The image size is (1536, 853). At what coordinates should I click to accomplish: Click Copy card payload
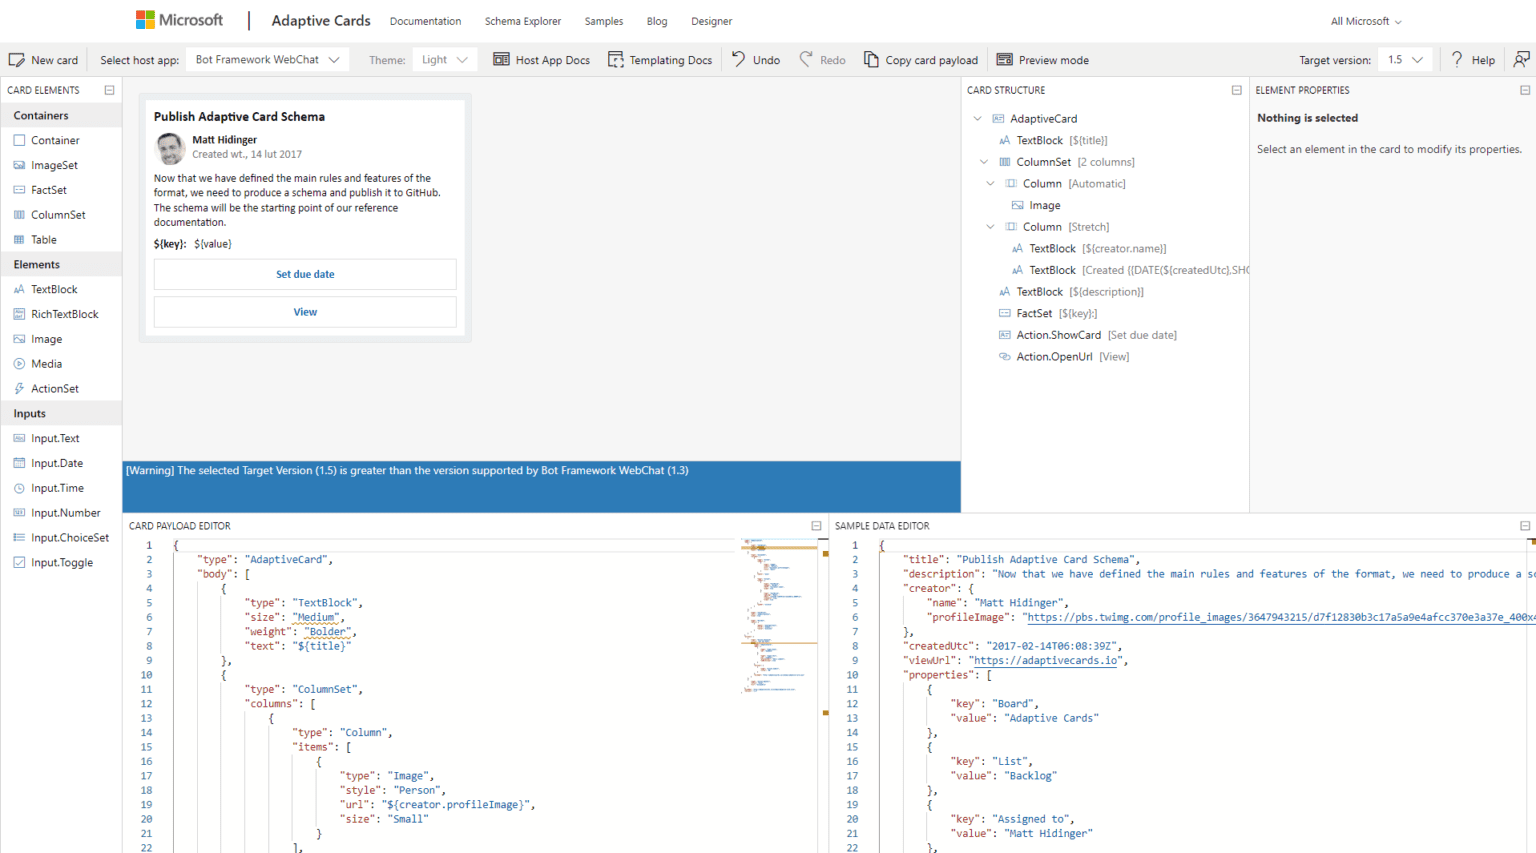920,60
